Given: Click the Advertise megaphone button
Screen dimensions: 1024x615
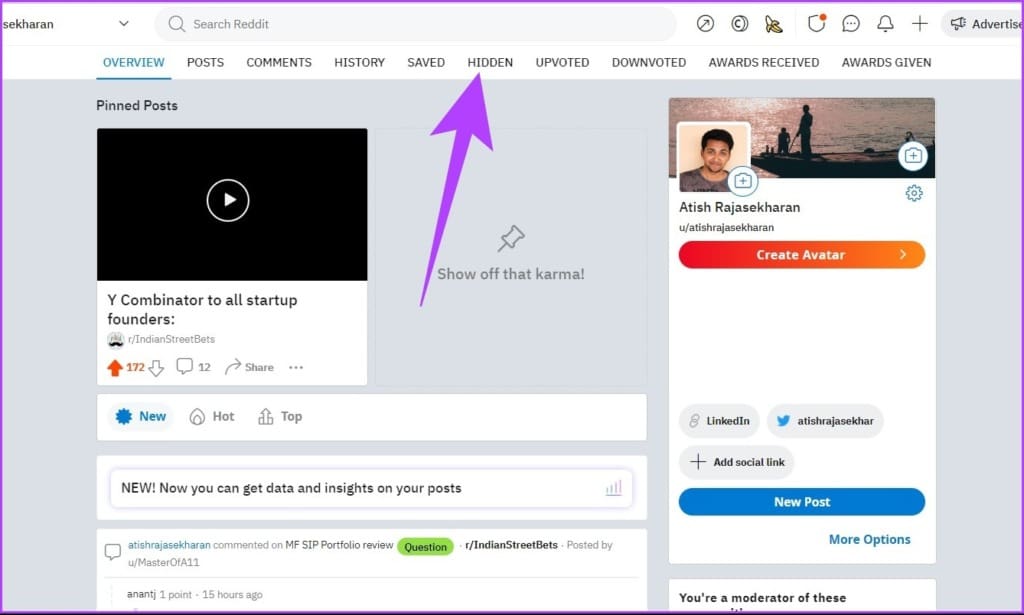Looking at the screenshot, I should point(983,24).
